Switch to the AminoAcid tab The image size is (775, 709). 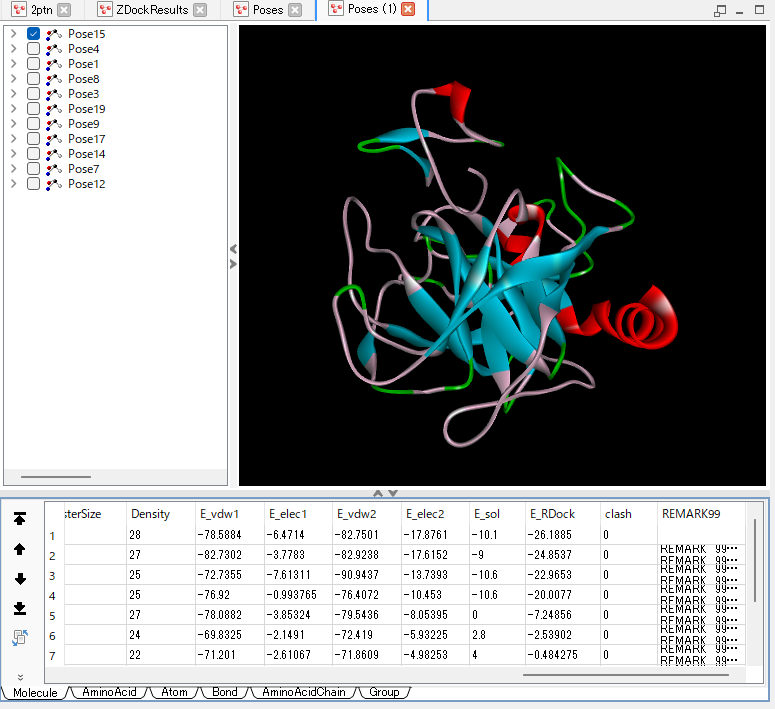pos(109,692)
